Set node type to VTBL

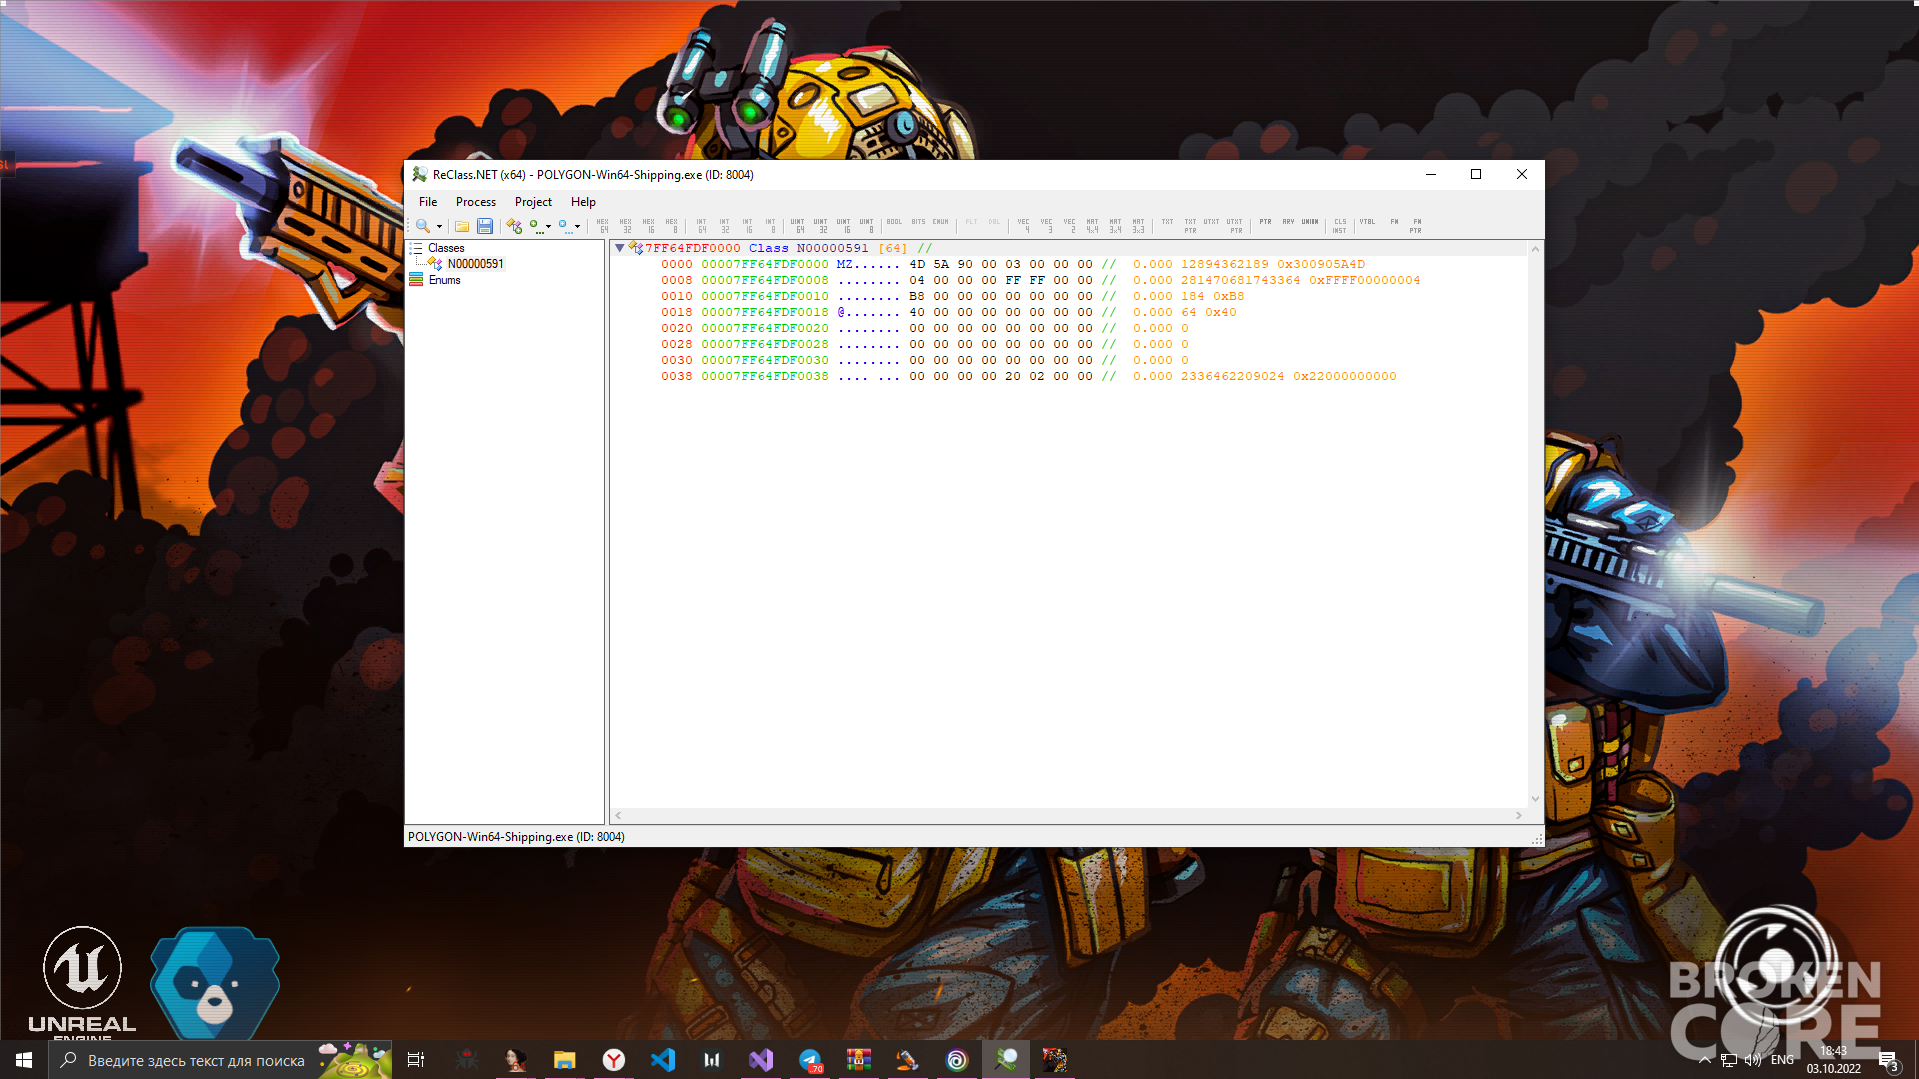(1368, 222)
